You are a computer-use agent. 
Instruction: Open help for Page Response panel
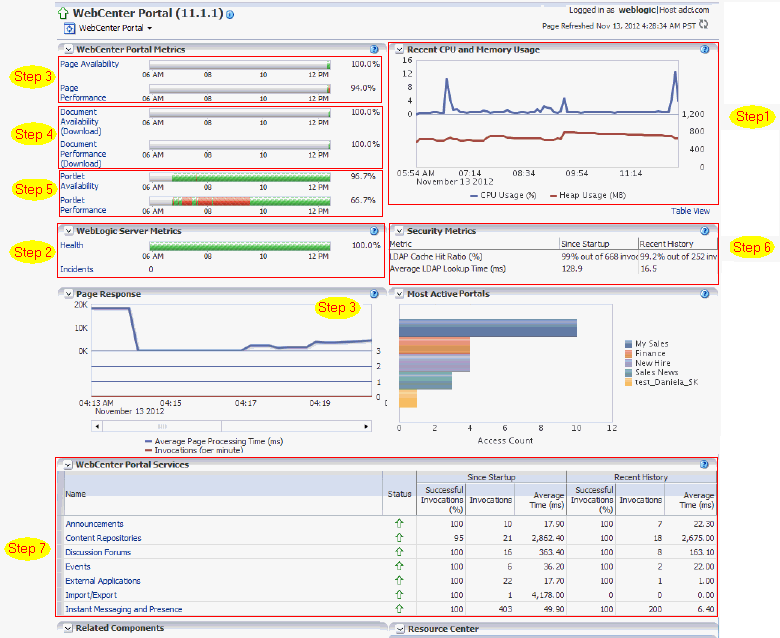coord(374,294)
